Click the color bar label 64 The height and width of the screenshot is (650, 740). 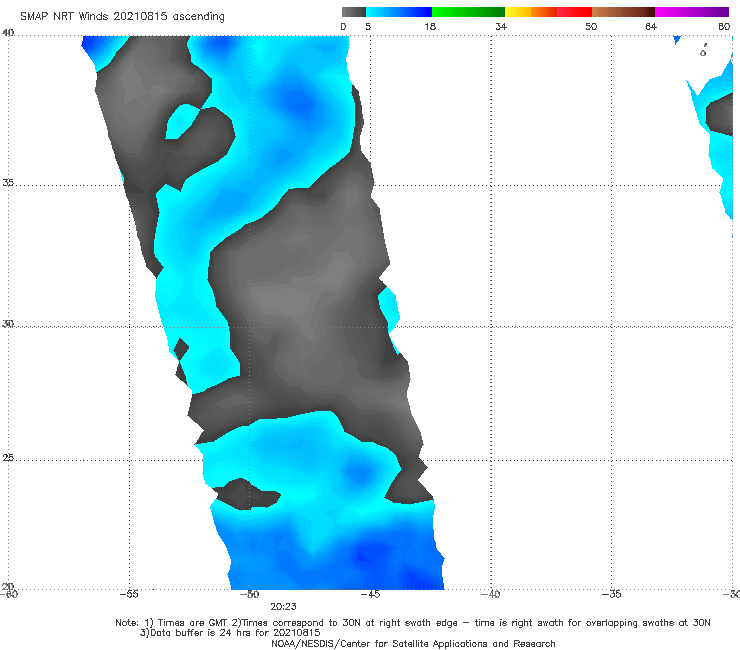pos(651,26)
